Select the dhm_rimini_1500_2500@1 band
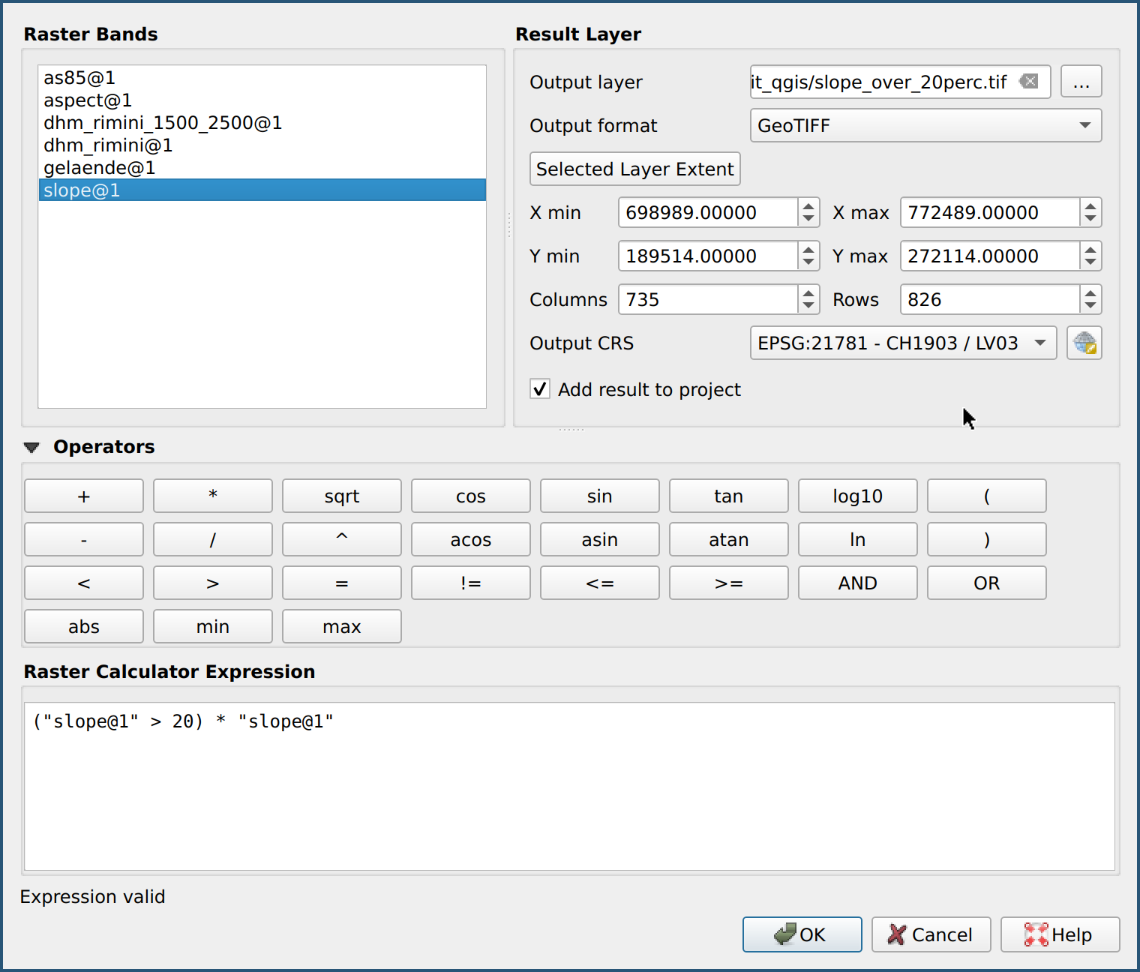Screen dimensions: 1140x972 tap(163, 123)
